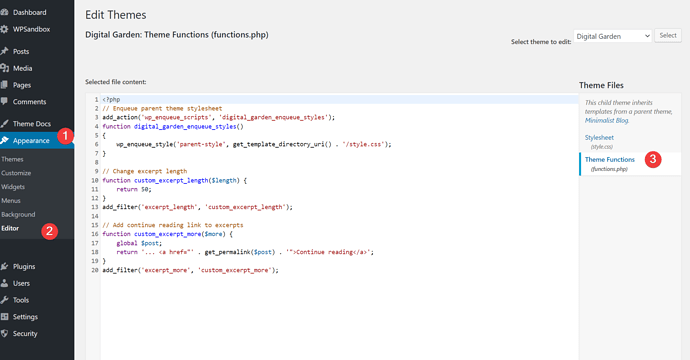The height and width of the screenshot is (360, 690).
Task: Click inside the code editor on line 1
Action: point(339,99)
